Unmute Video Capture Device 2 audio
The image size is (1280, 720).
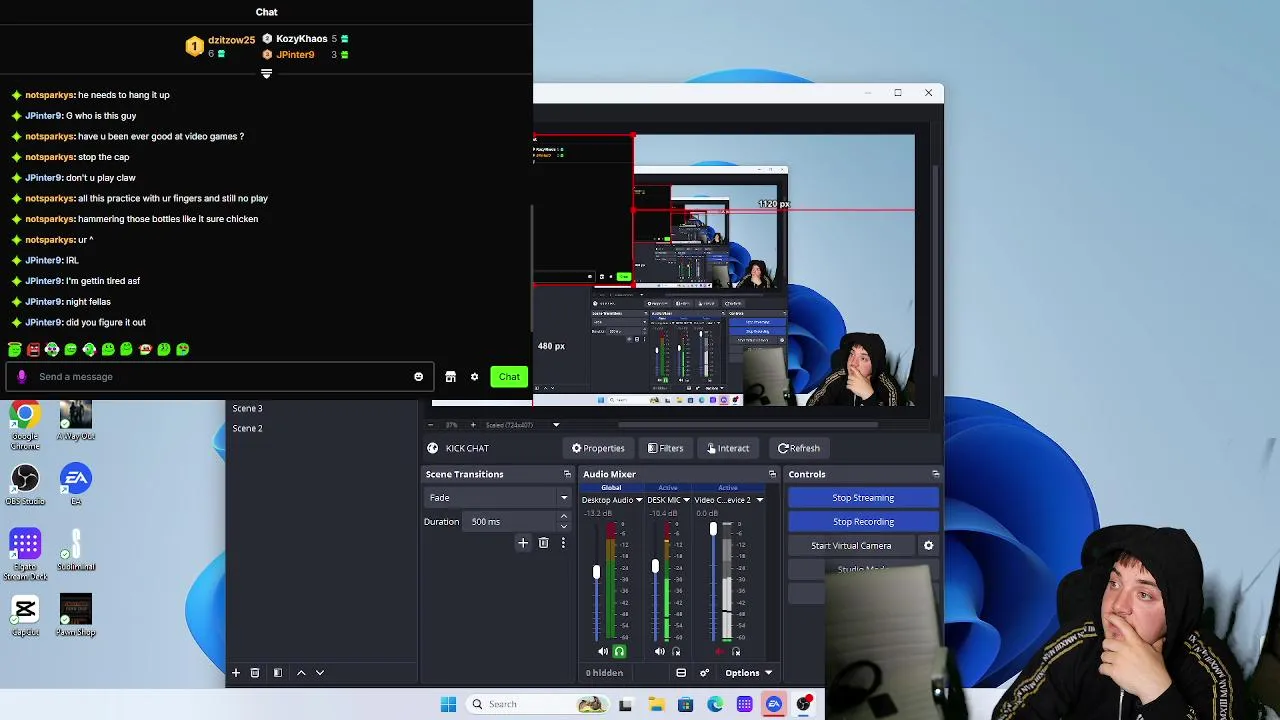point(719,652)
